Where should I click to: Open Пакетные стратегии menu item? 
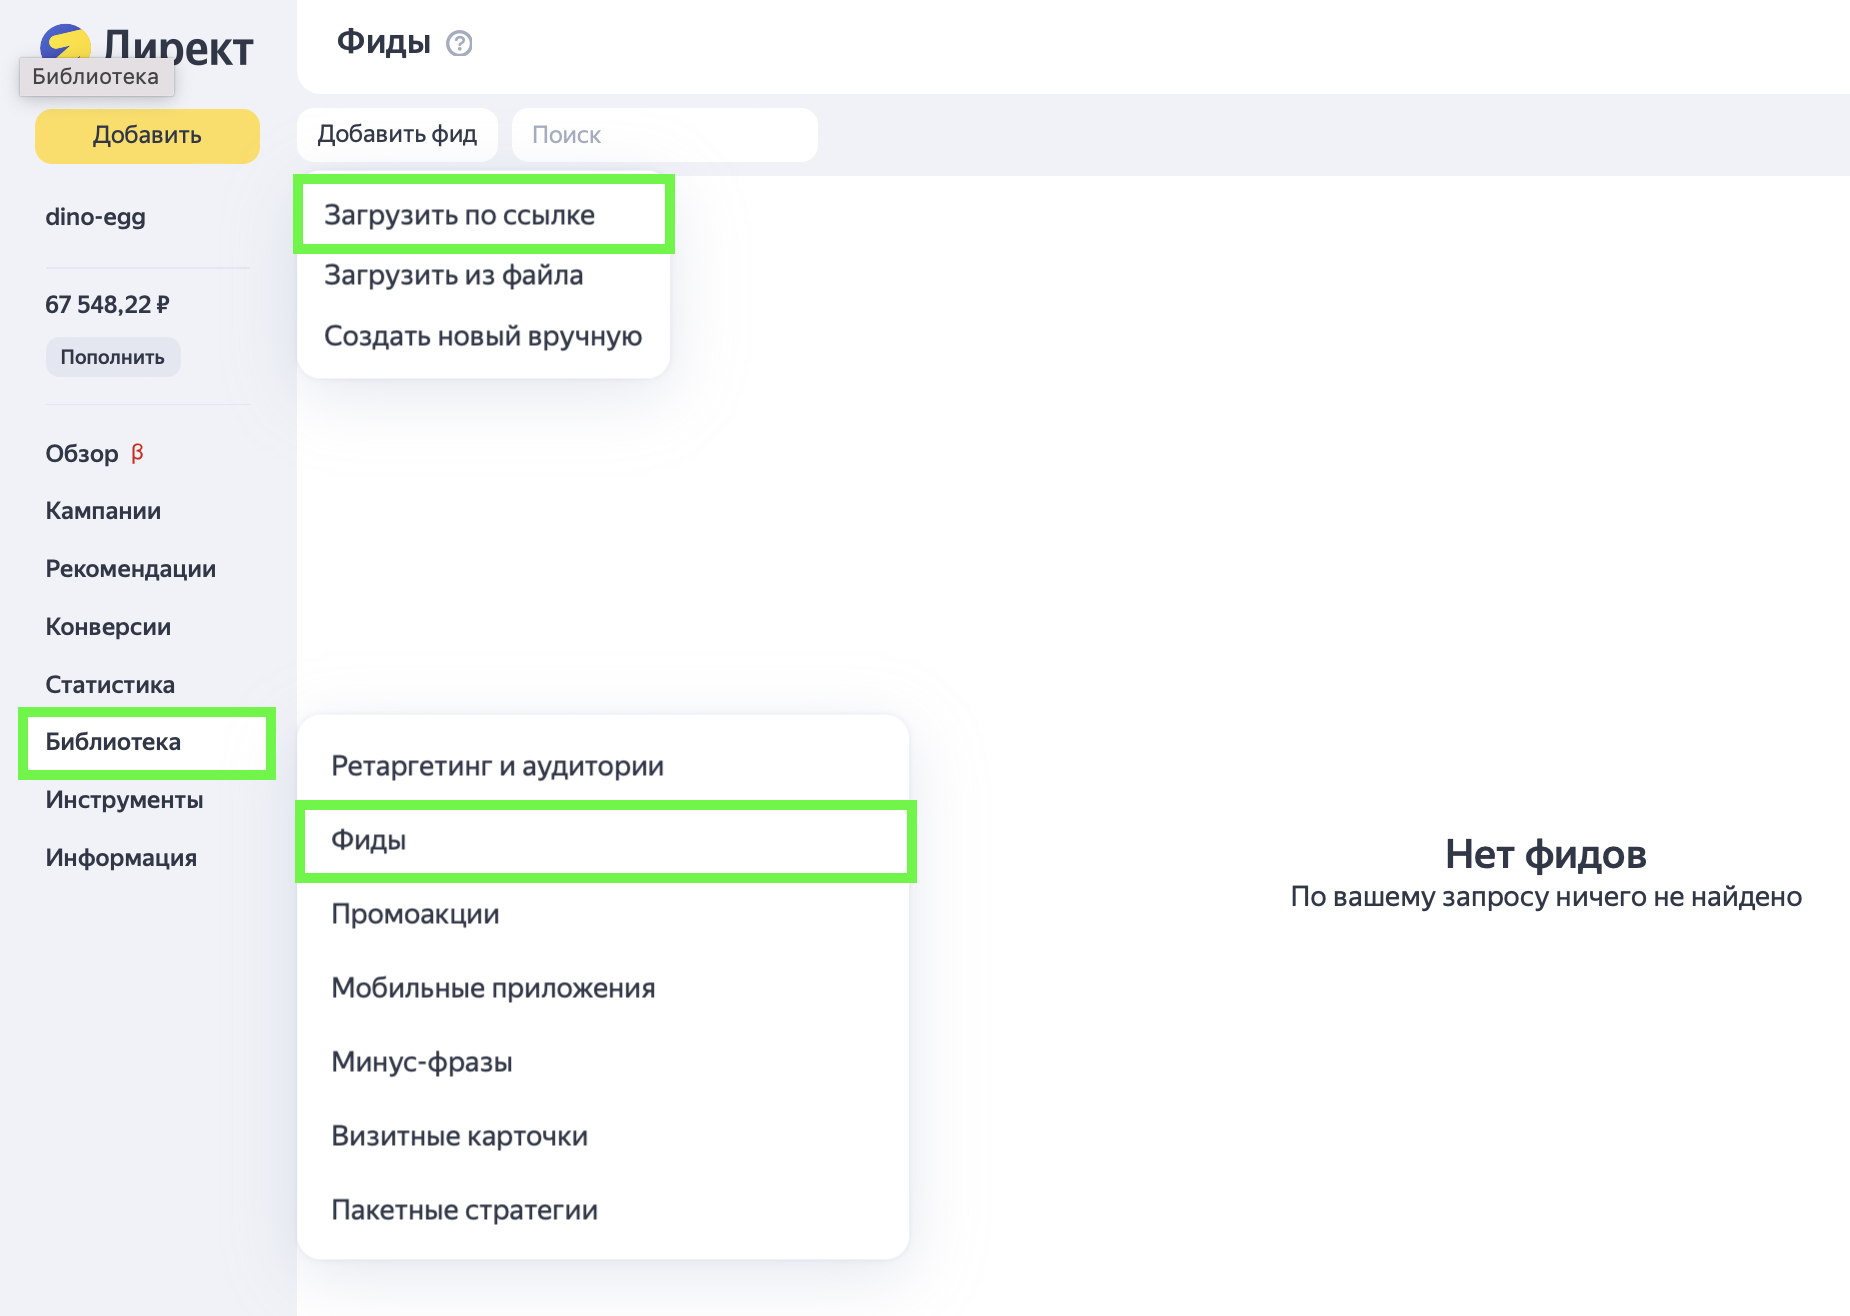[464, 1210]
